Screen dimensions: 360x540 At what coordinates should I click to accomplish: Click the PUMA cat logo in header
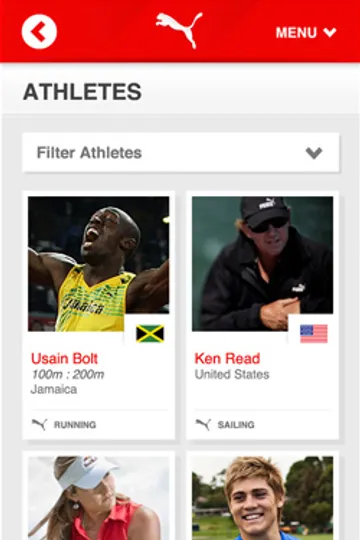[179, 30]
